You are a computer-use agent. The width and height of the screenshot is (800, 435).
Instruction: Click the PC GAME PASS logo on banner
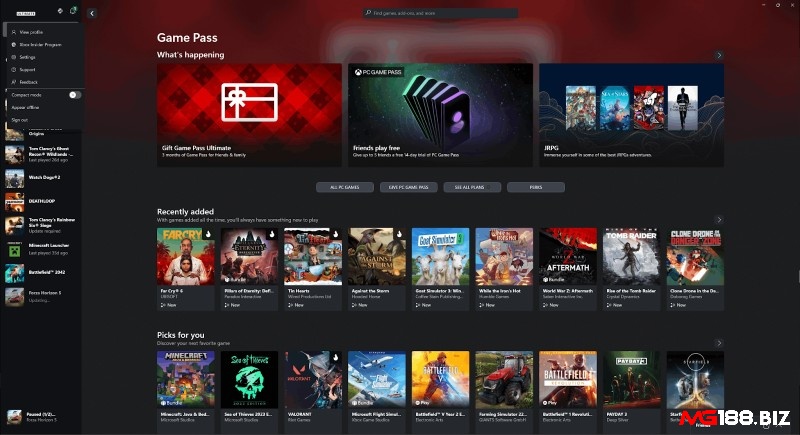pos(378,72)
